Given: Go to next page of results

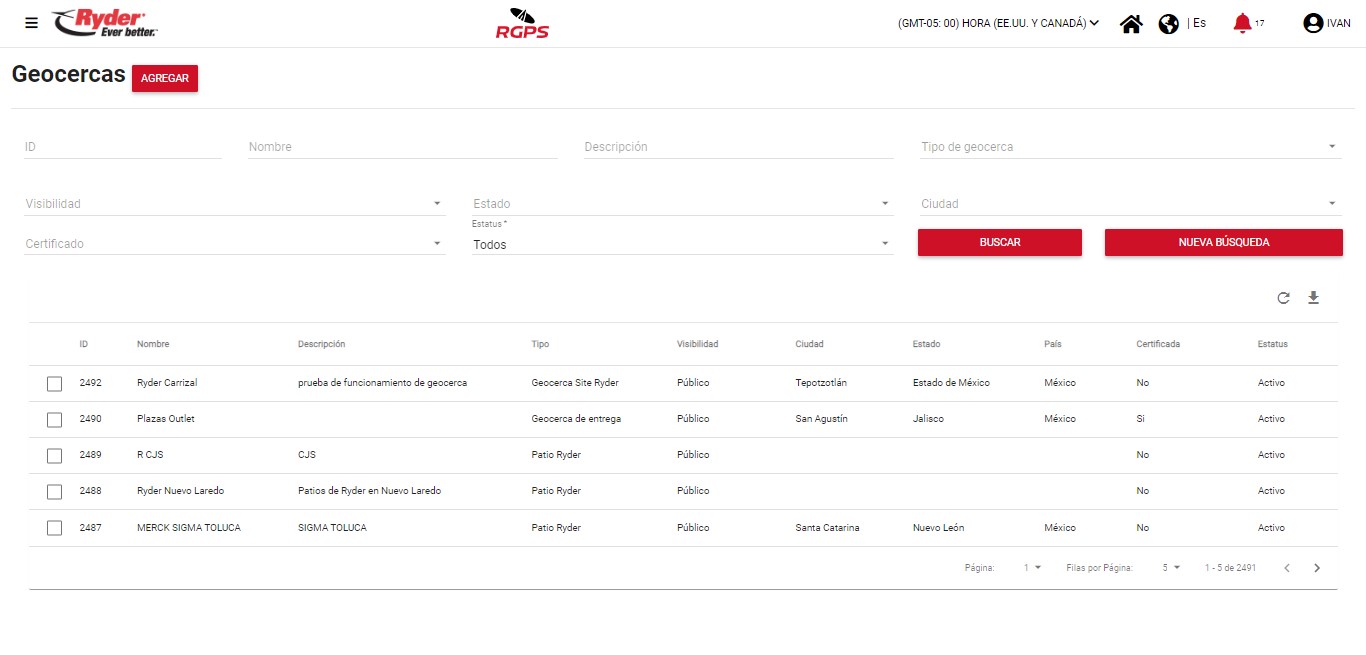Looking at the screenshot, I should point(1317,568).
